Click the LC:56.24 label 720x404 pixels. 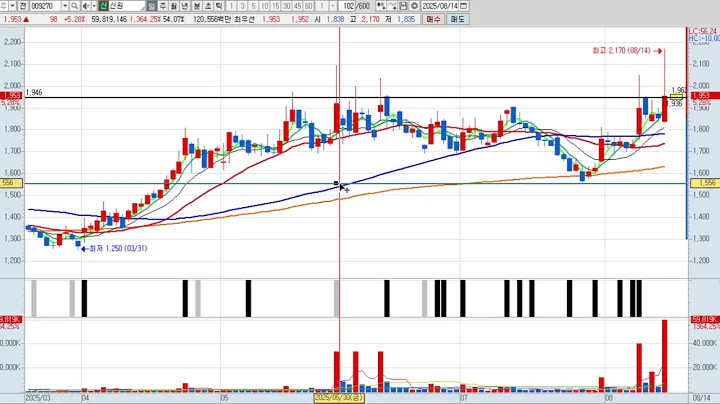703,31
